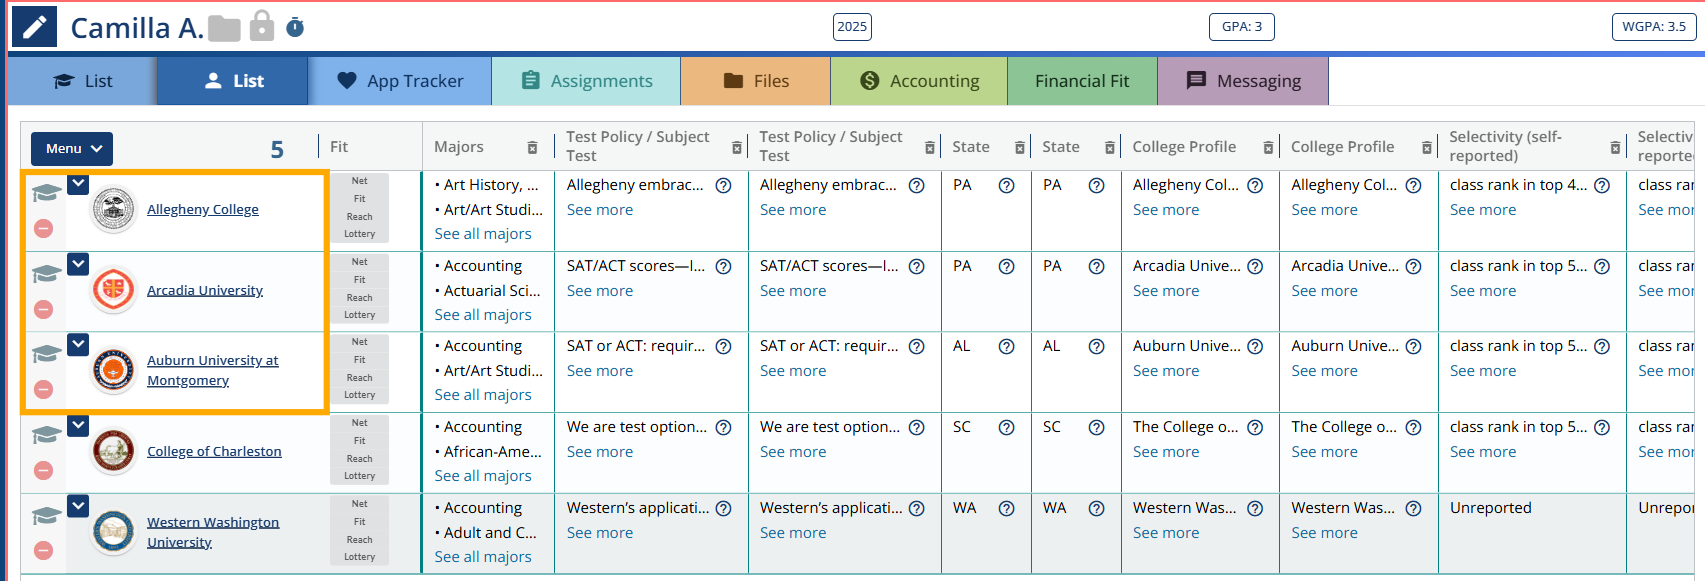Screen dimensions: 1705x581
Task: Open the Files tab
Action: coord(756,81)
